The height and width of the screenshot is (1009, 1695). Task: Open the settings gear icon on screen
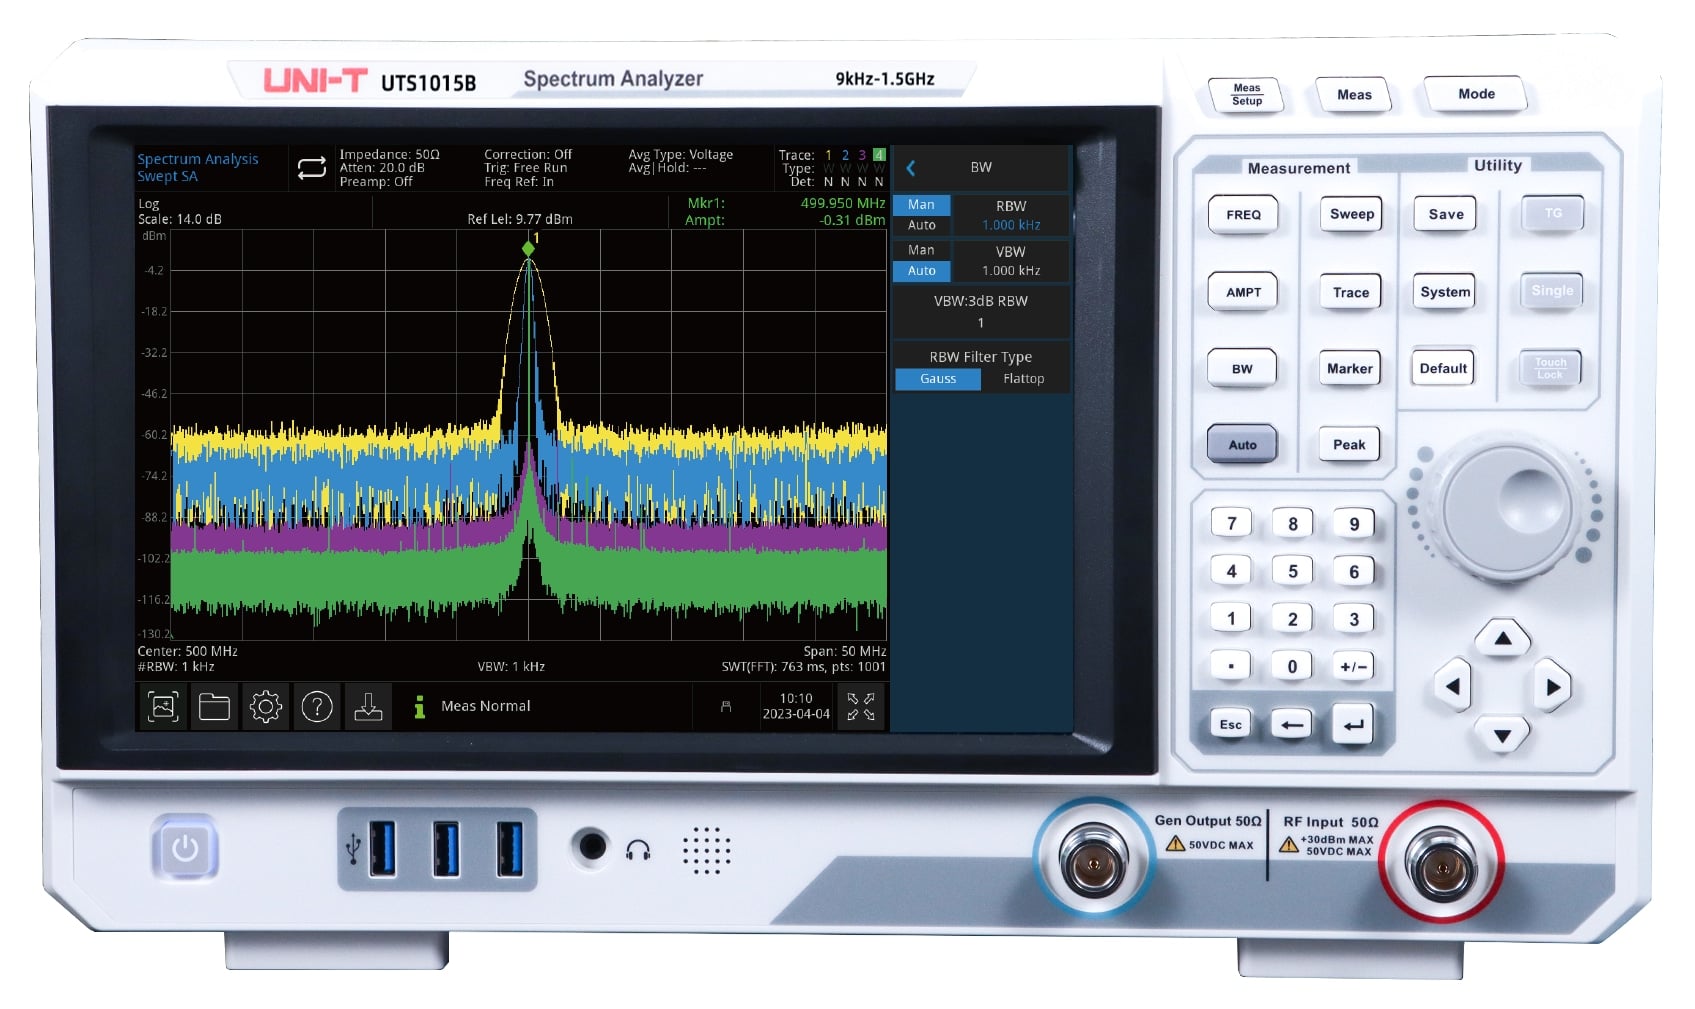(x=266, y=707)
